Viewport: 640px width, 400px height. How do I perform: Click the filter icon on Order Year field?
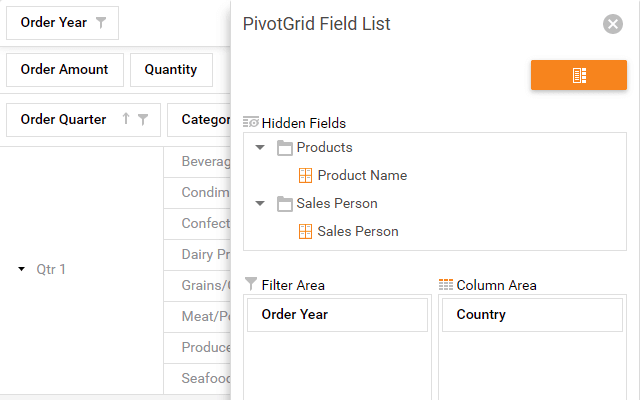pyautogui.click(x=101, y=23)
